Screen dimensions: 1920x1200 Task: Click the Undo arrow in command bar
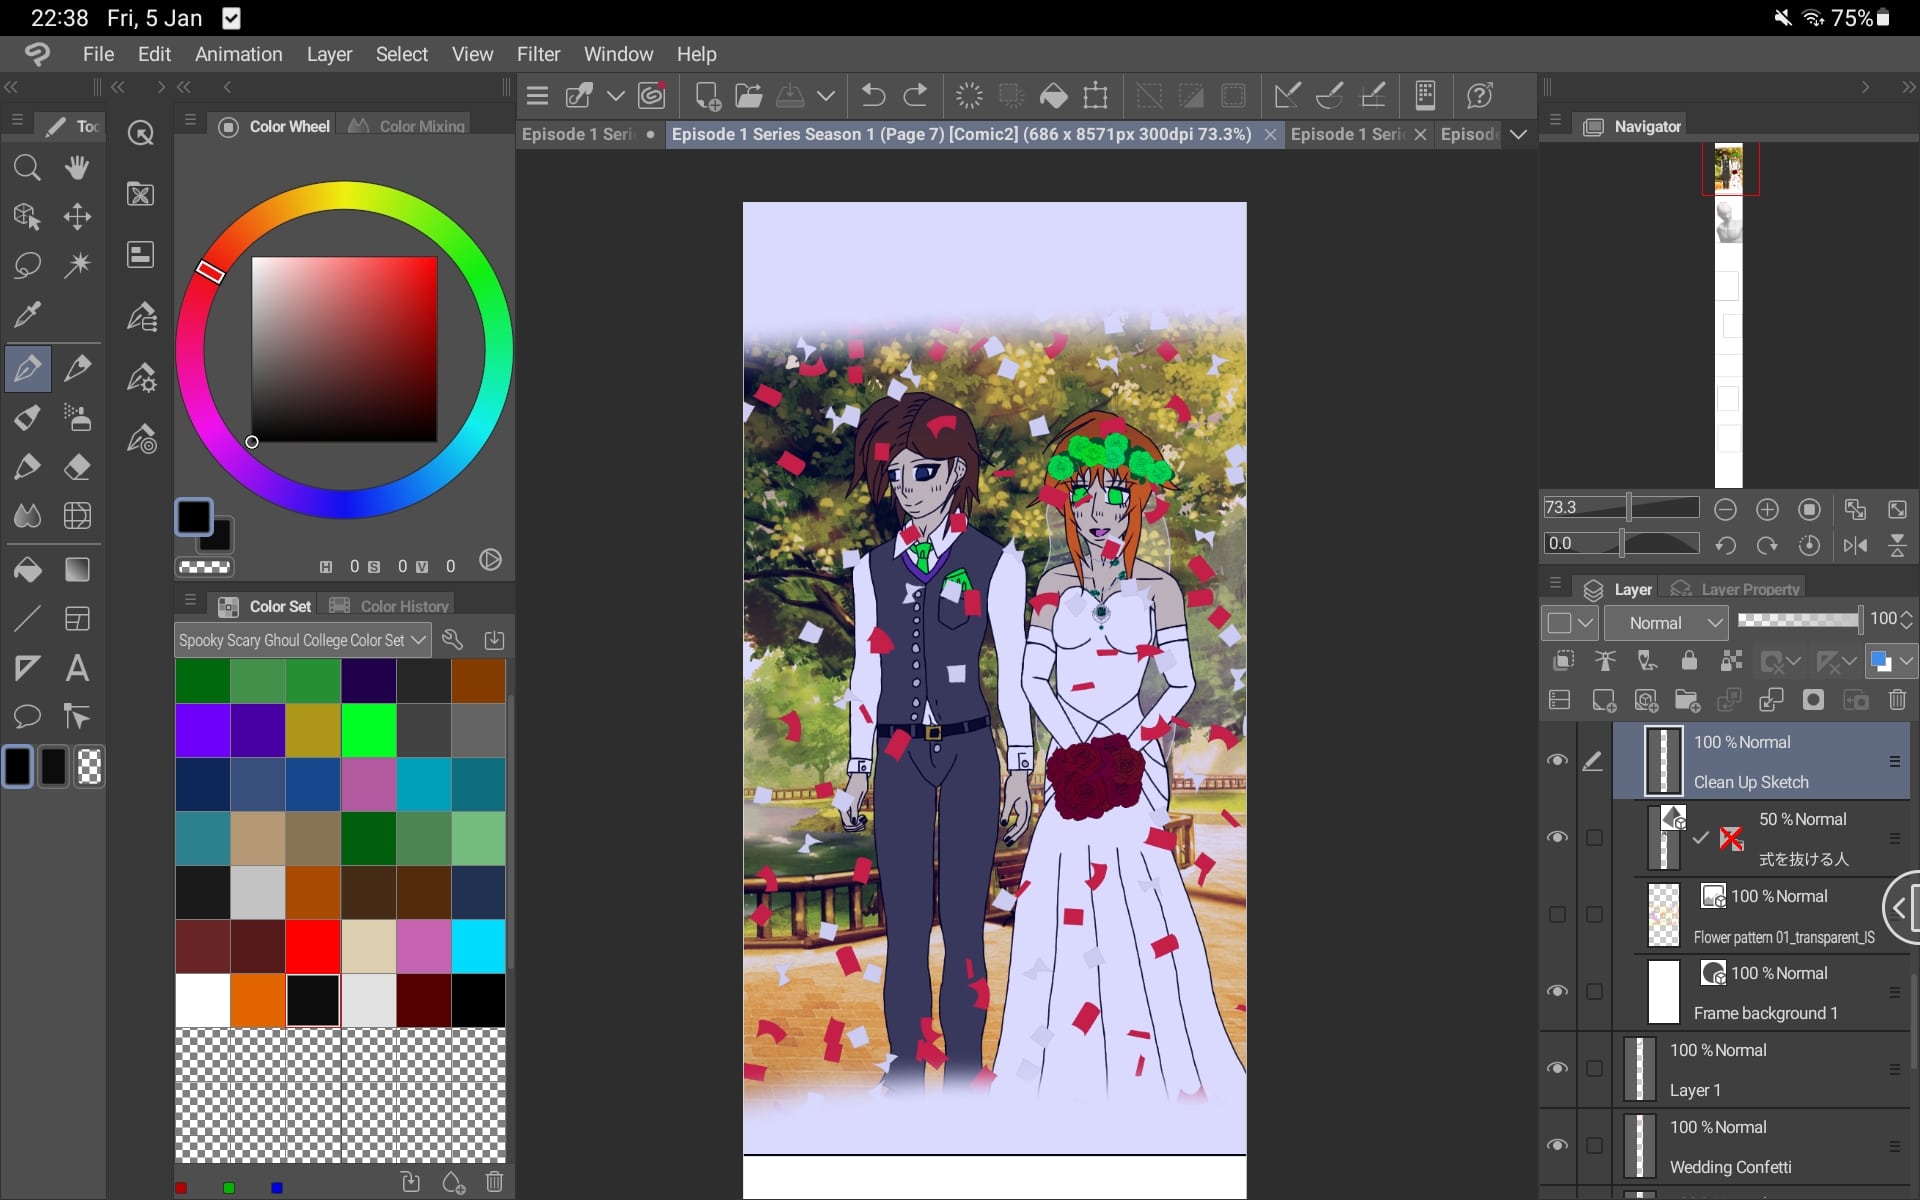pos(873,96)
